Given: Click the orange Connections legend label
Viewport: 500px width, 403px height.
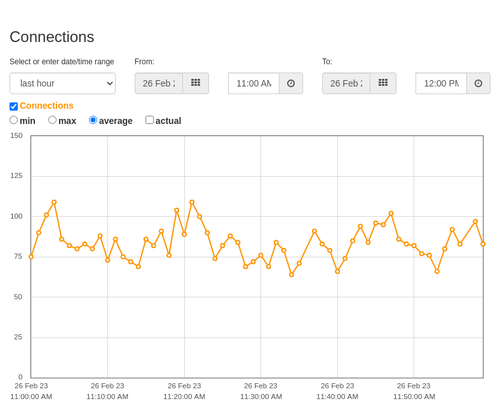Looking at the screenshot, I should 46,106.
